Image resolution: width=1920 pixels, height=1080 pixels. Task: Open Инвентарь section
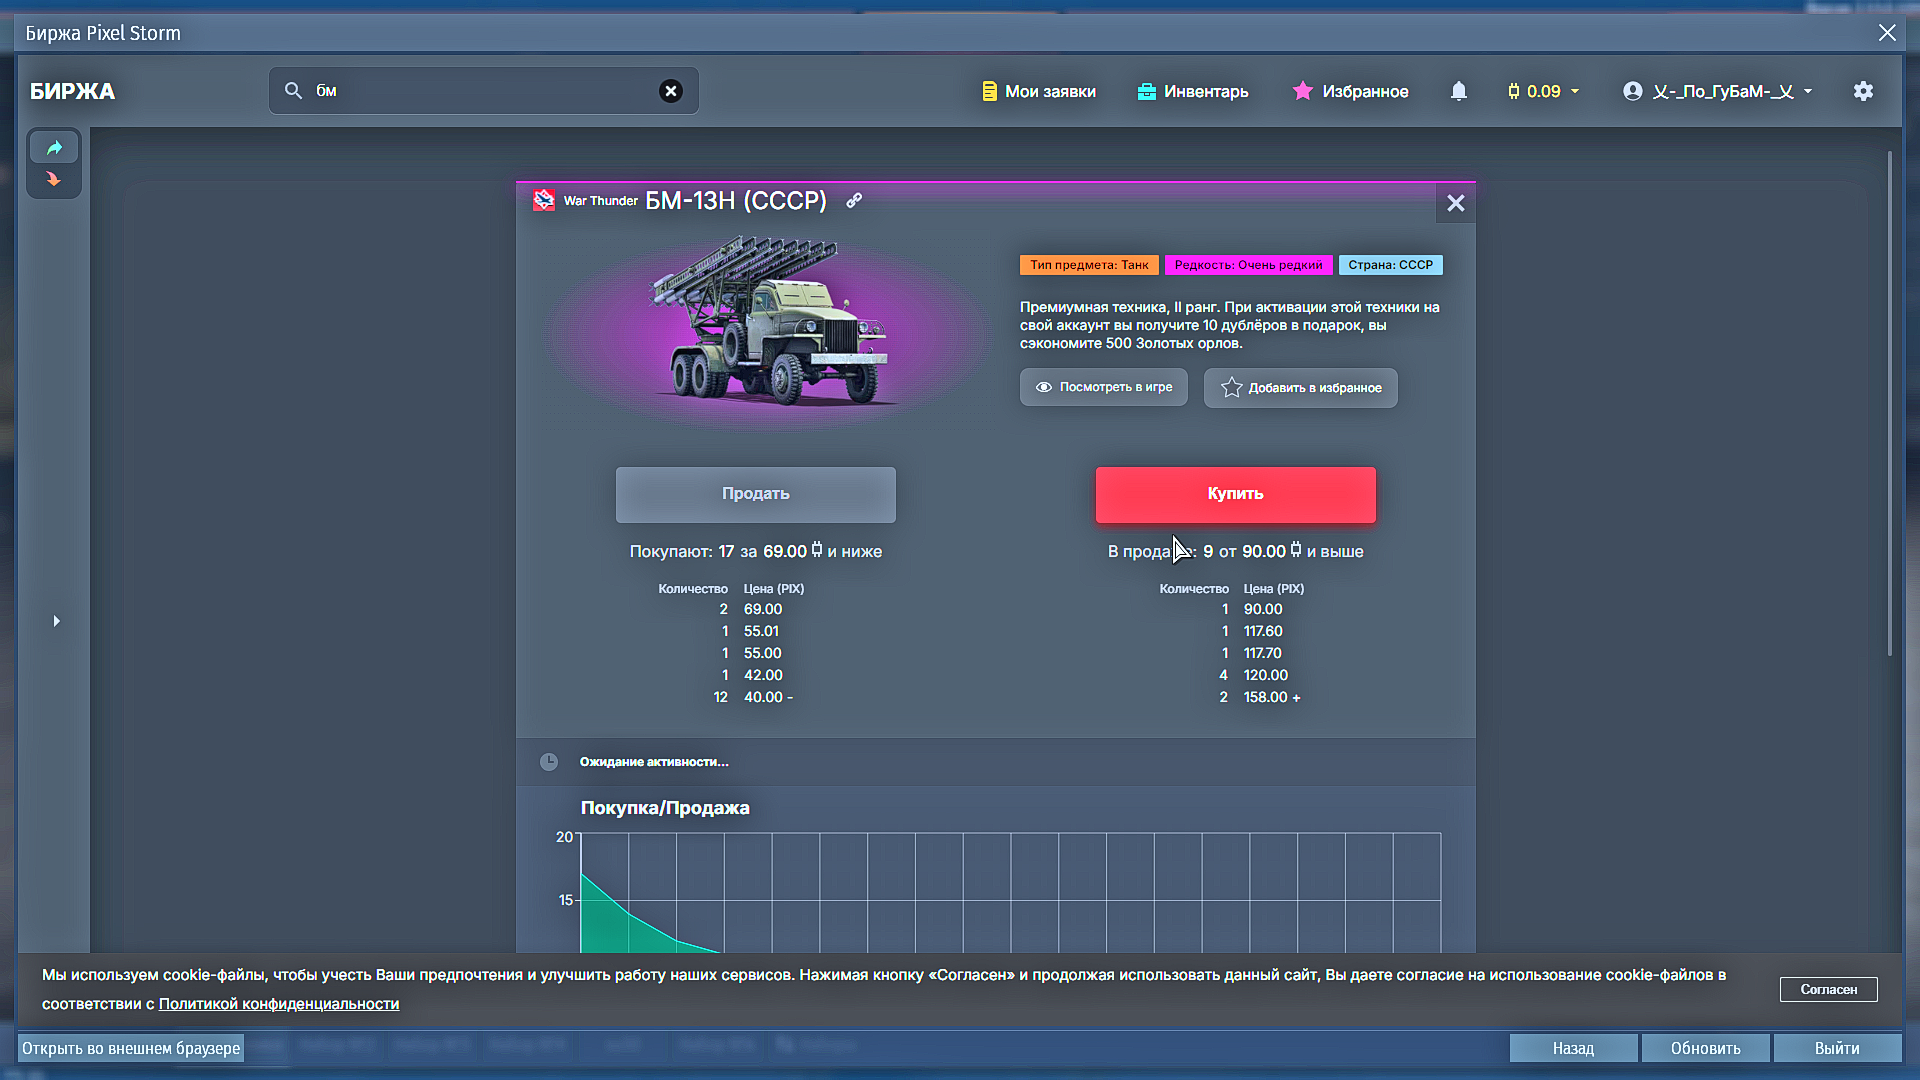(x=1193, y=91)
